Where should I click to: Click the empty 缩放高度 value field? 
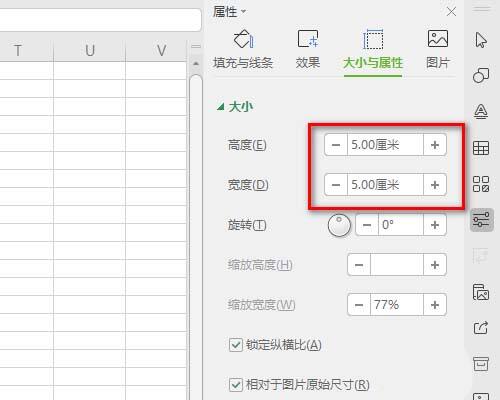point(397,265)
